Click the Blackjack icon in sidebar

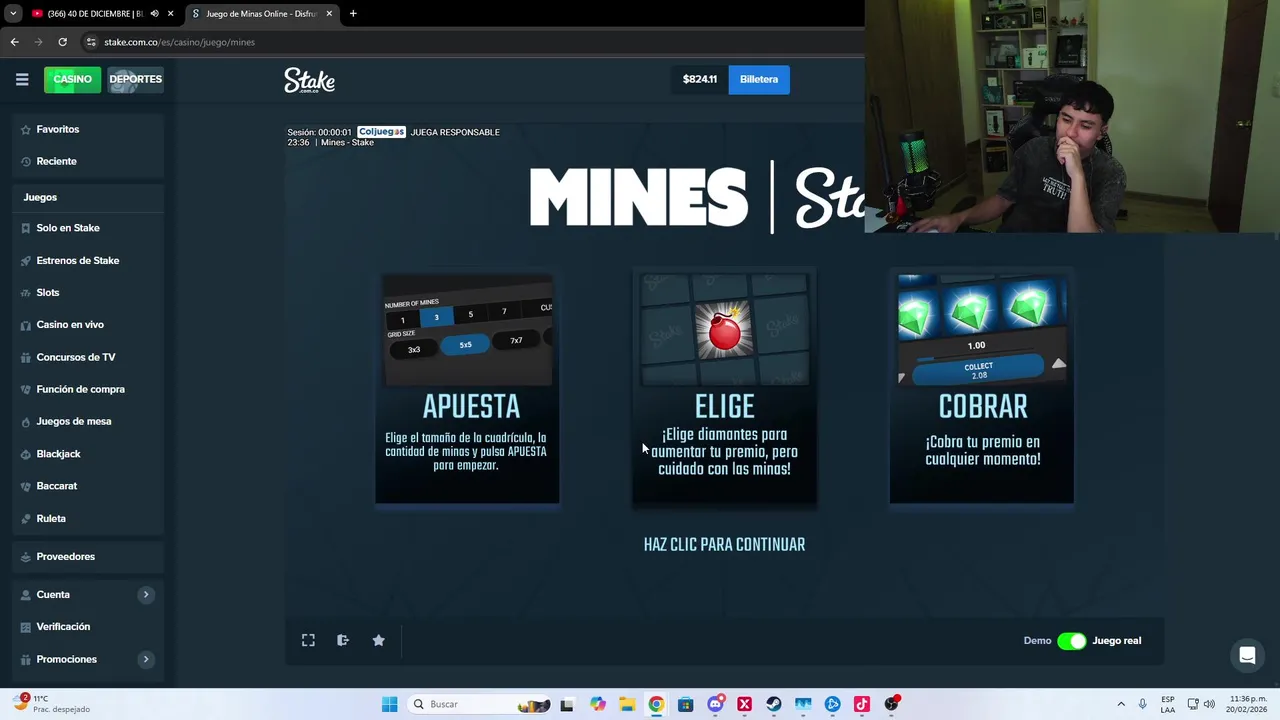[x=26, y=454]
